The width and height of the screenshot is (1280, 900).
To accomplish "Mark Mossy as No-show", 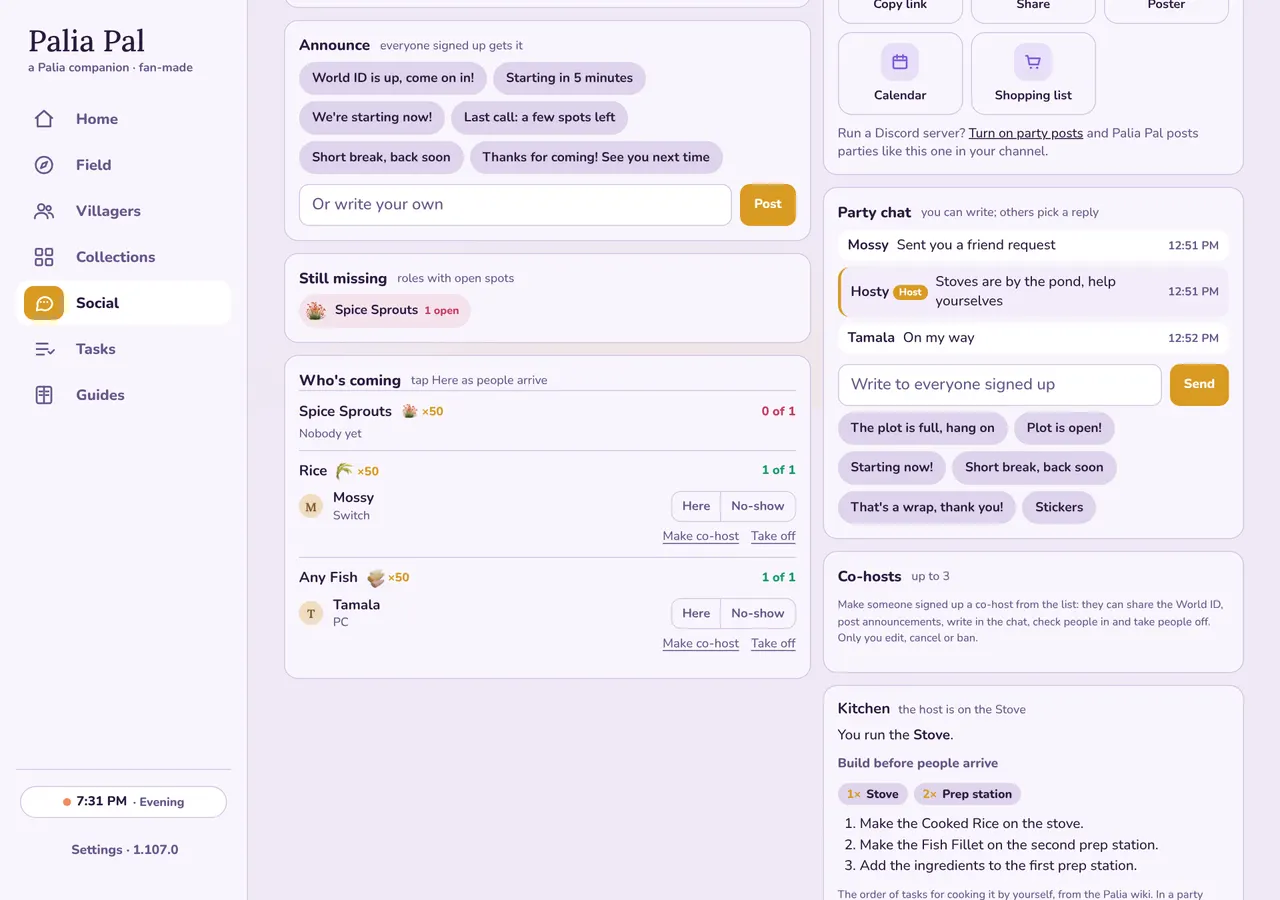I will tap(758, 506).
